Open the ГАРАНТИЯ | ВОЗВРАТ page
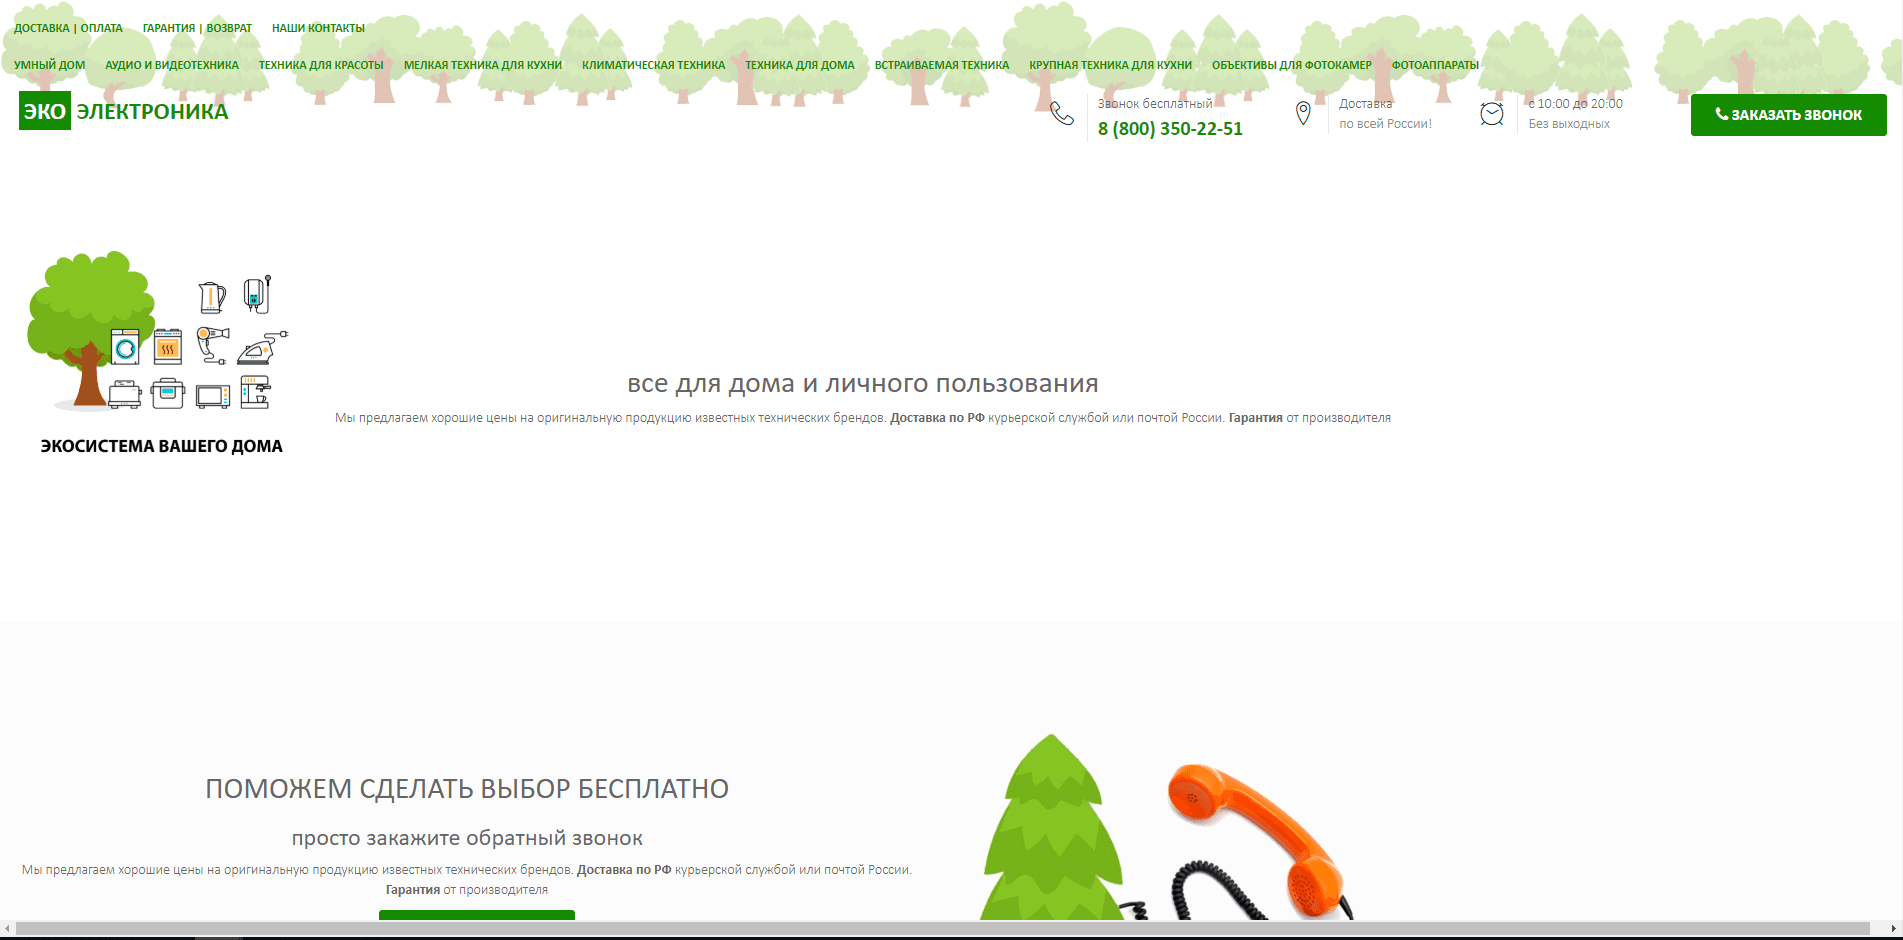Image resolution: width=1903 pixels, height=940 pixels. 197,28
